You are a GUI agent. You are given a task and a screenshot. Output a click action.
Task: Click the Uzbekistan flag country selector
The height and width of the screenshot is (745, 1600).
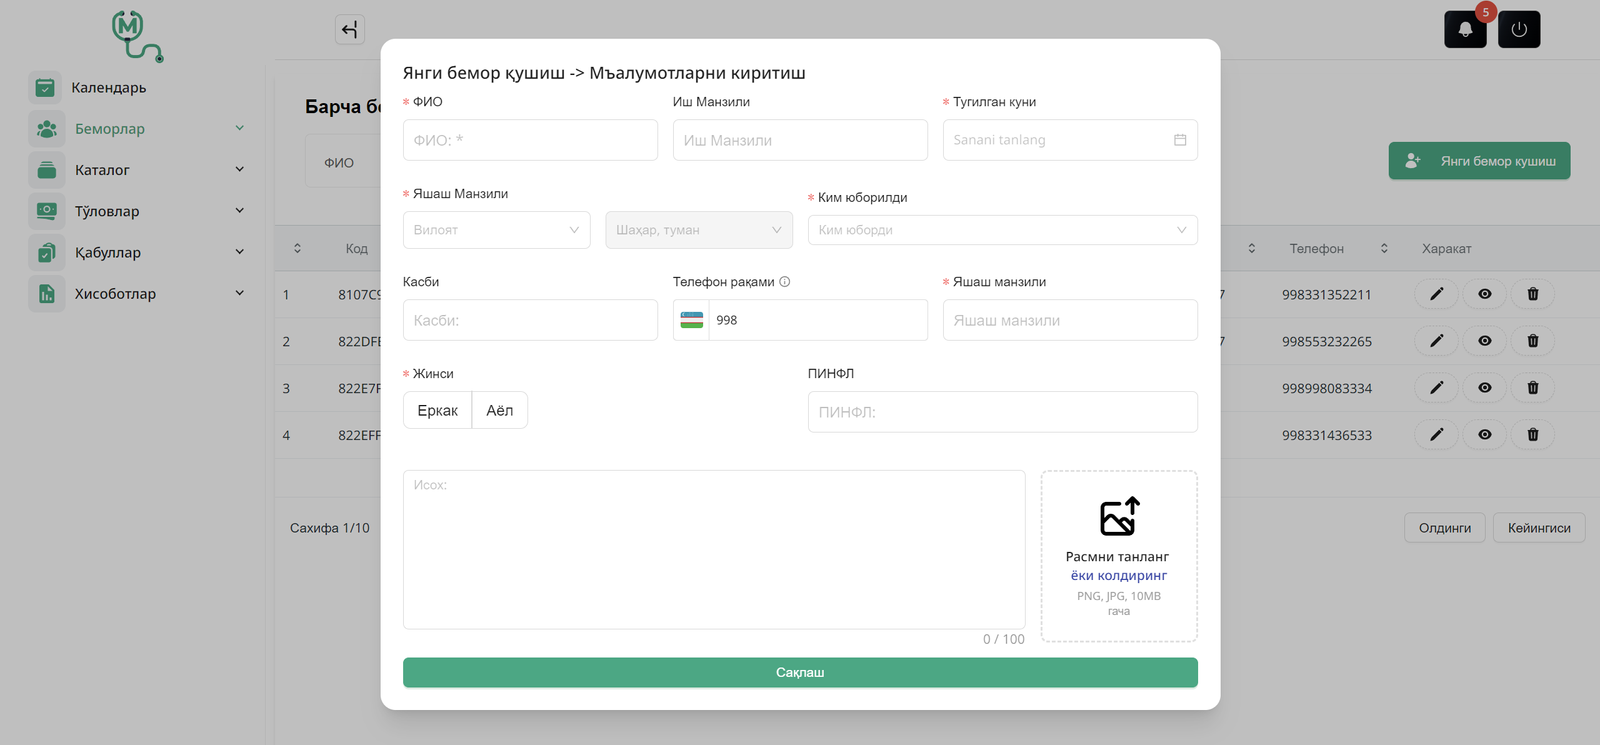(x=691, y=320)
